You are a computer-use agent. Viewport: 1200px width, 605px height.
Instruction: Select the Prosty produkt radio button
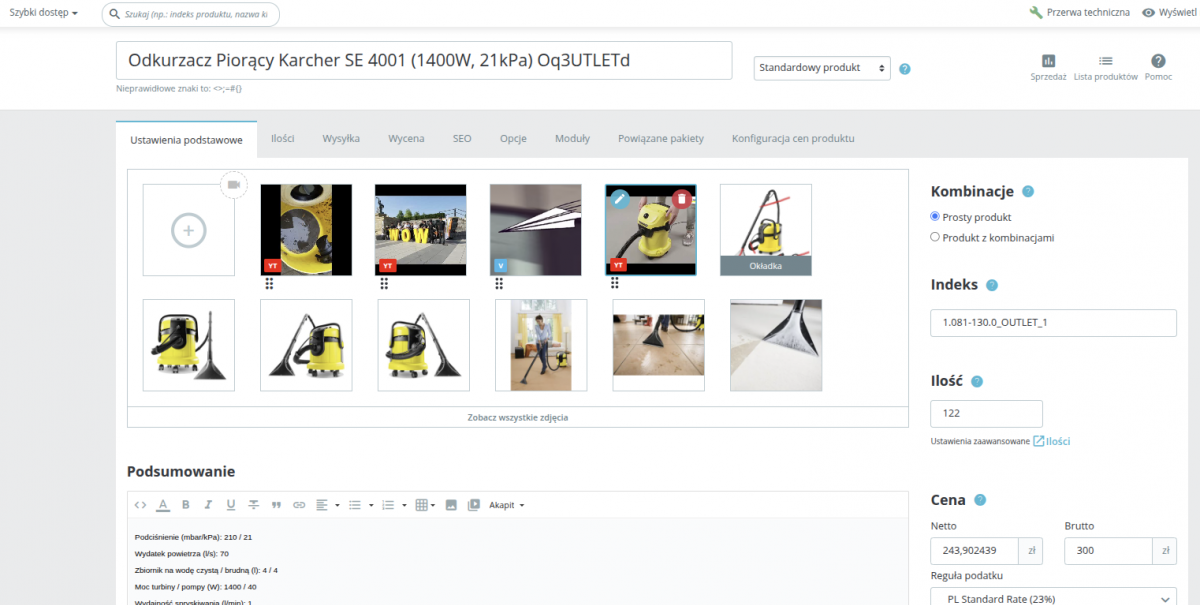[935, 216]
